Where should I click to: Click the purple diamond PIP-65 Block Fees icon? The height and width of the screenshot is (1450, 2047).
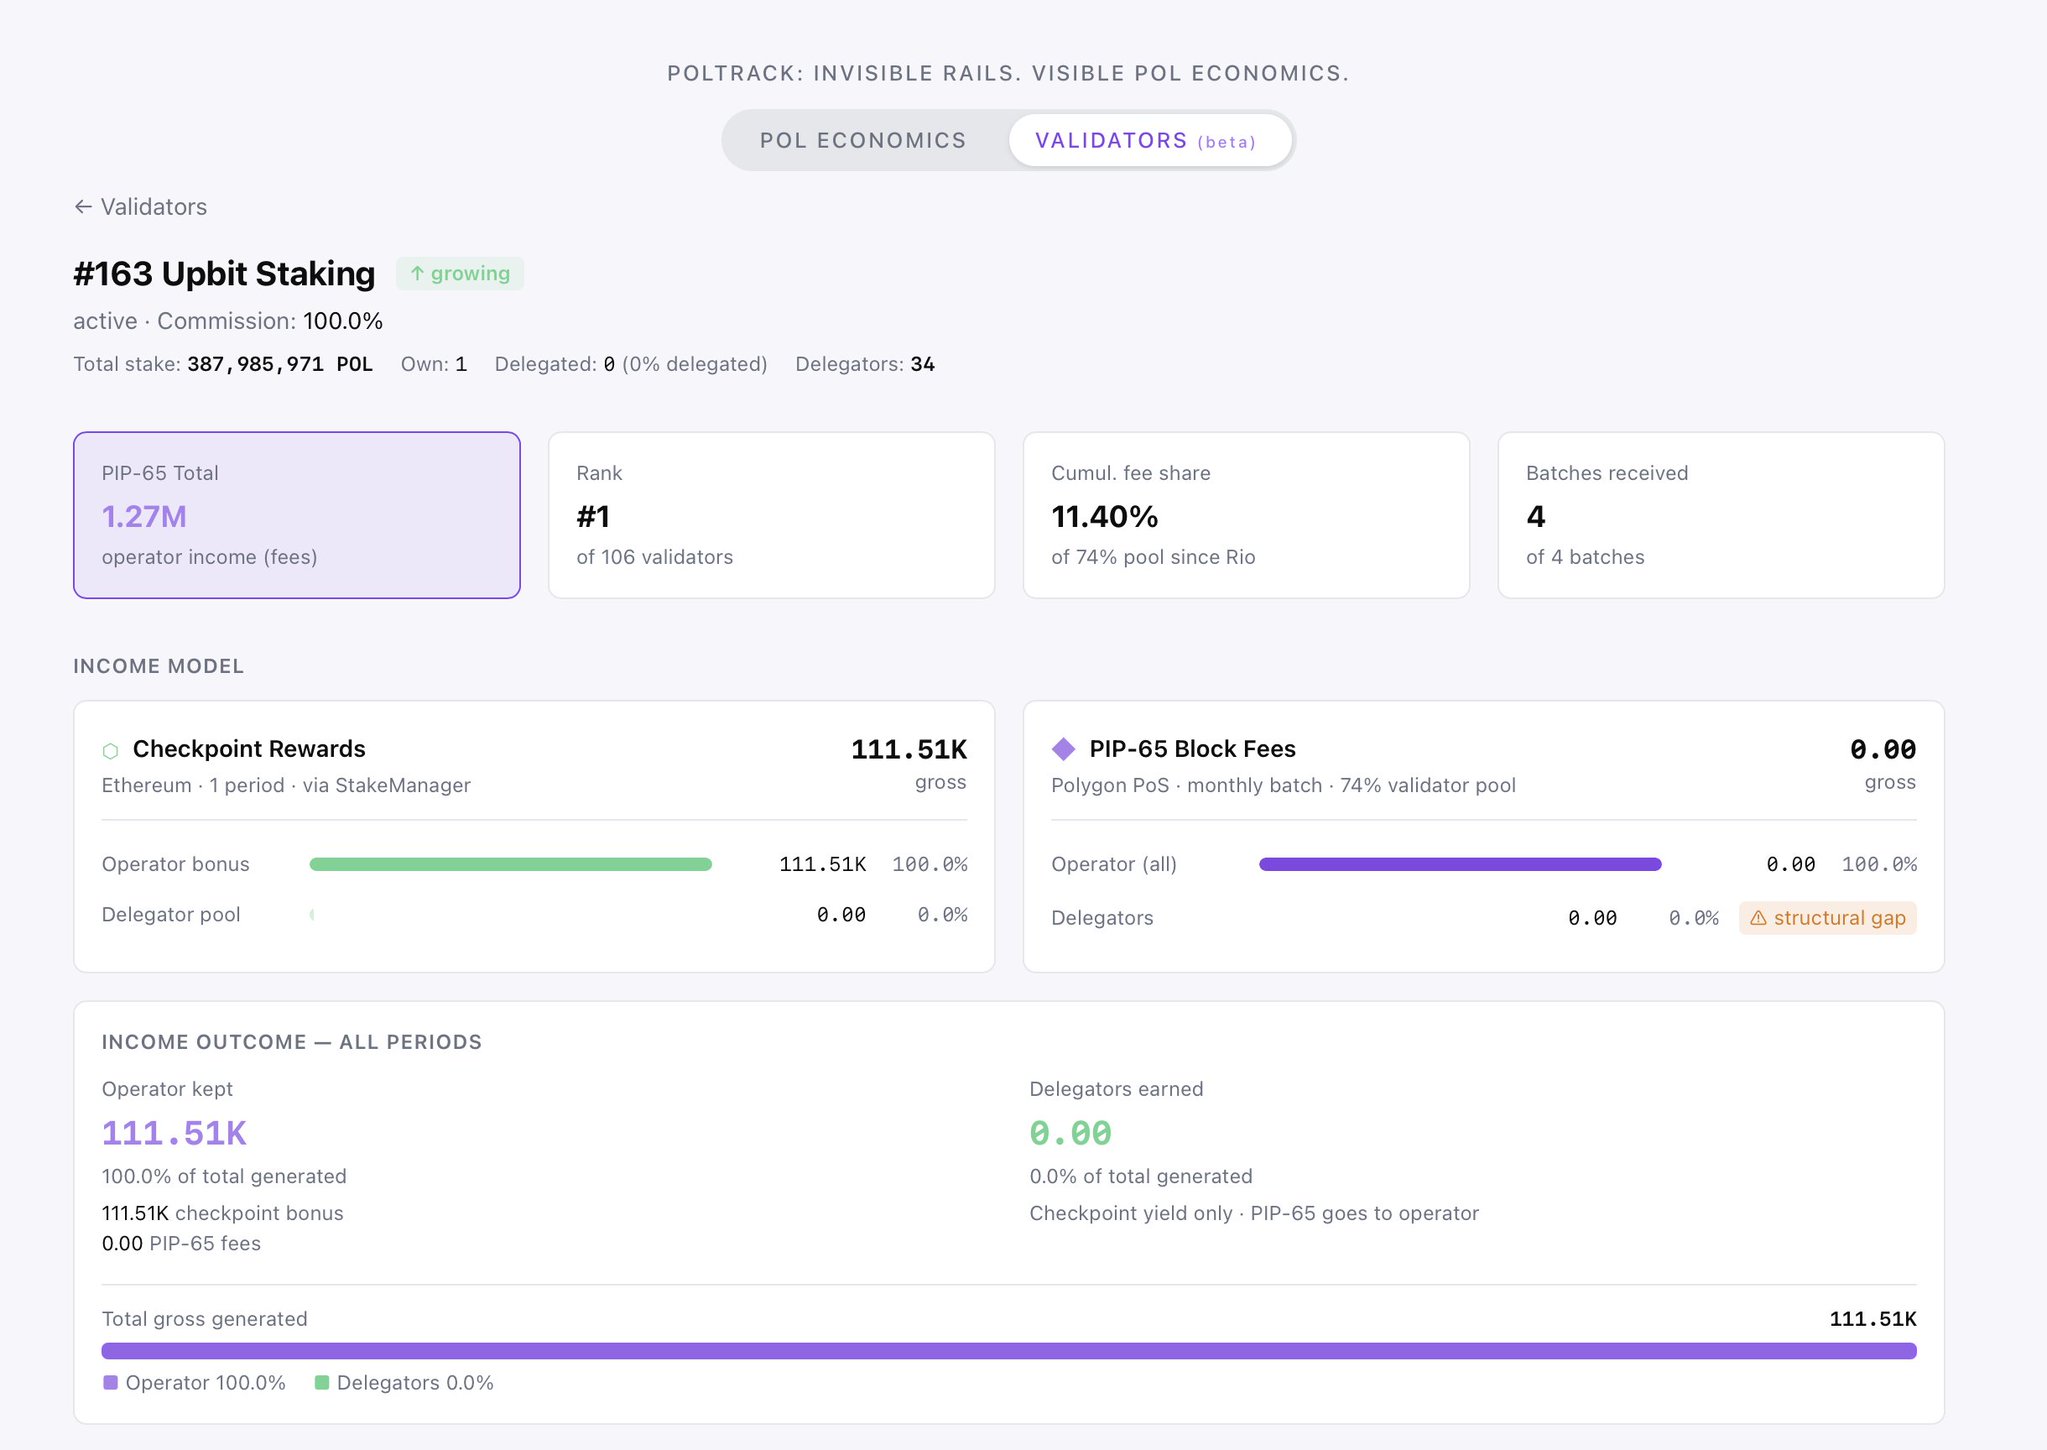pyautogui.click(x=1063, y=749)
